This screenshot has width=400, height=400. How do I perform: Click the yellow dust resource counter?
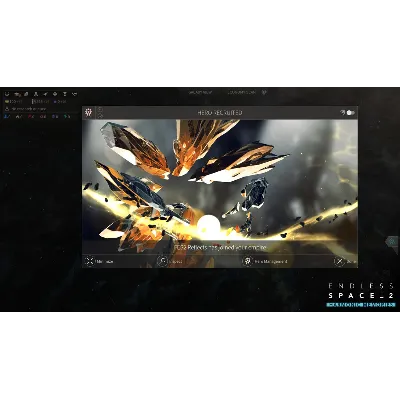pyautogui.click(x=13, y=101)
